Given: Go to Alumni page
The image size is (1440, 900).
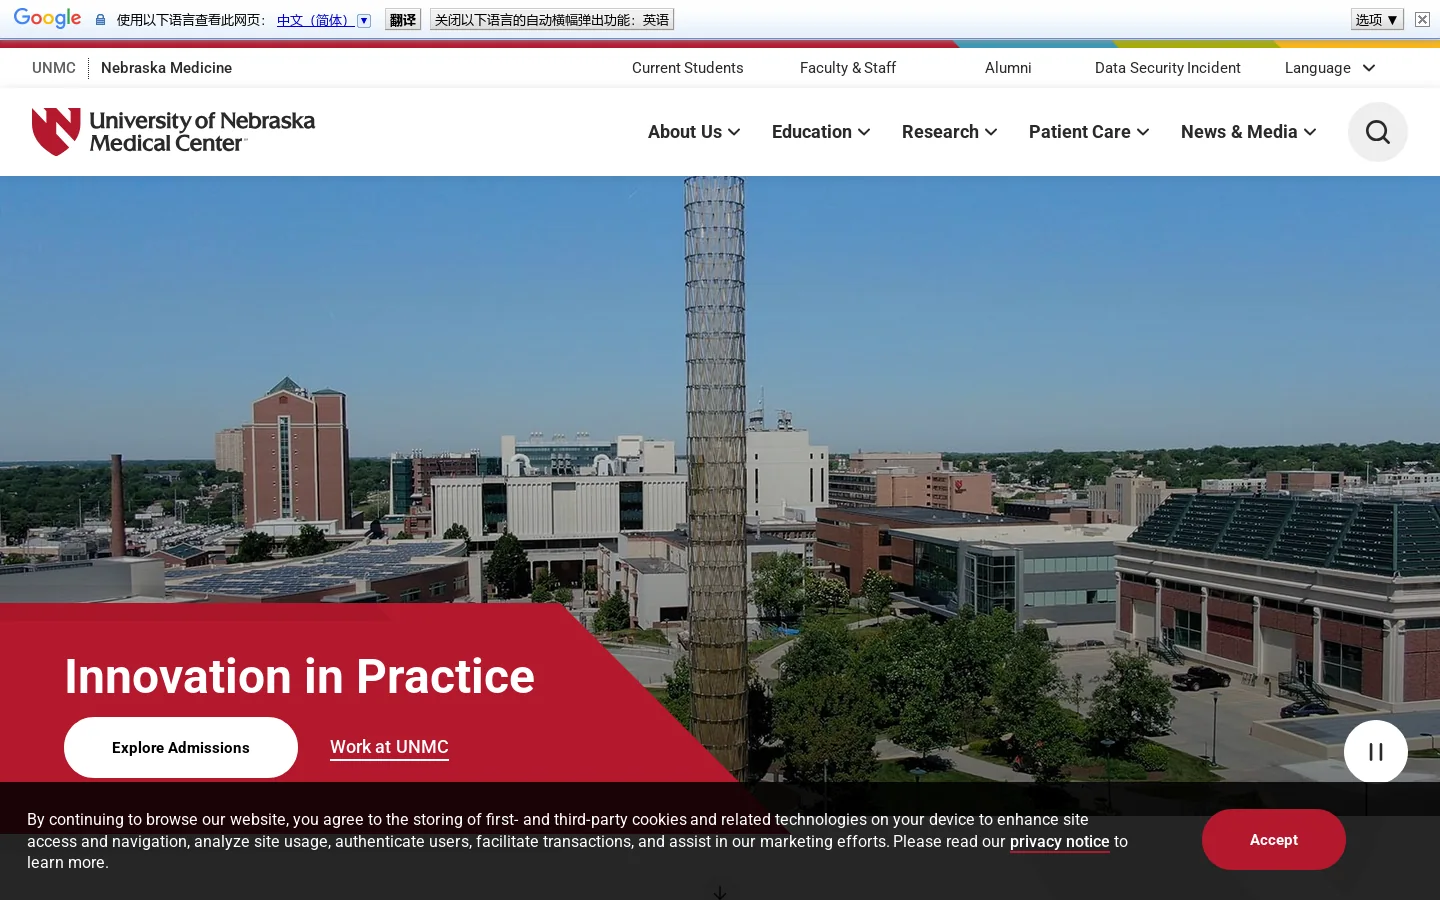Looking at the screenshot, I should pos(1008,68).
